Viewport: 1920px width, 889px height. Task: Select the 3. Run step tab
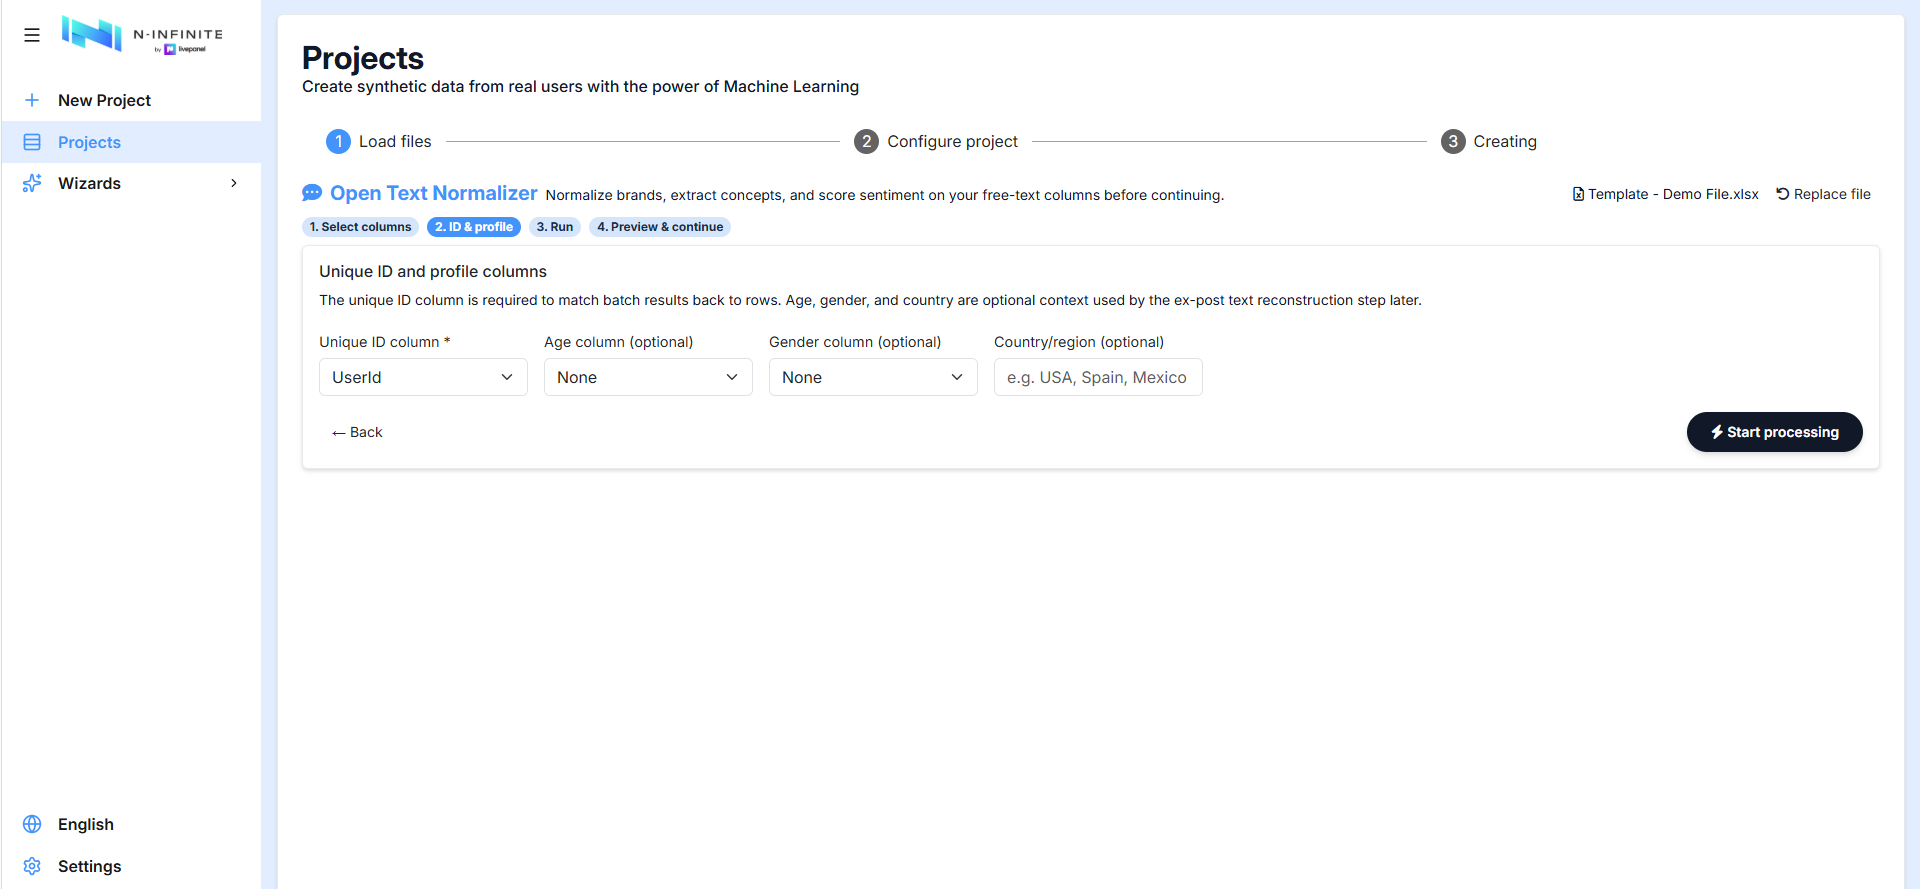[x=555, y=227]
